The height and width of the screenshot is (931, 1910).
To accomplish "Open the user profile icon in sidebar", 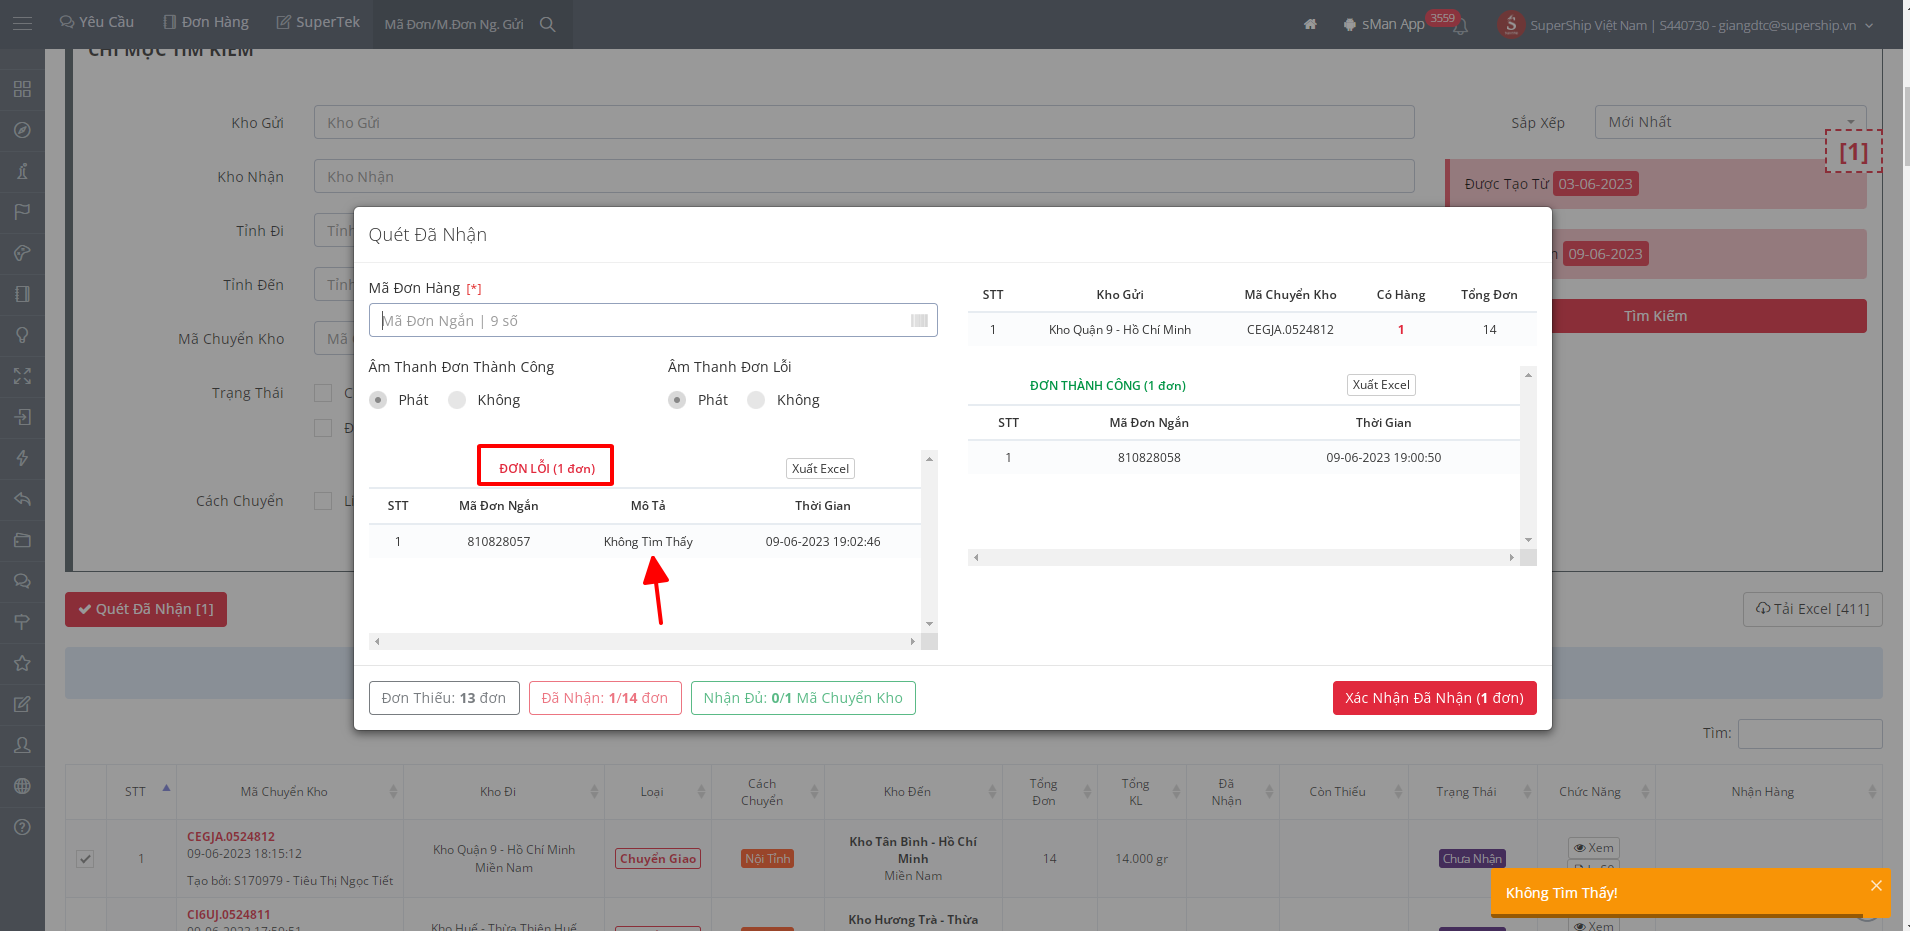I will 22,745.
